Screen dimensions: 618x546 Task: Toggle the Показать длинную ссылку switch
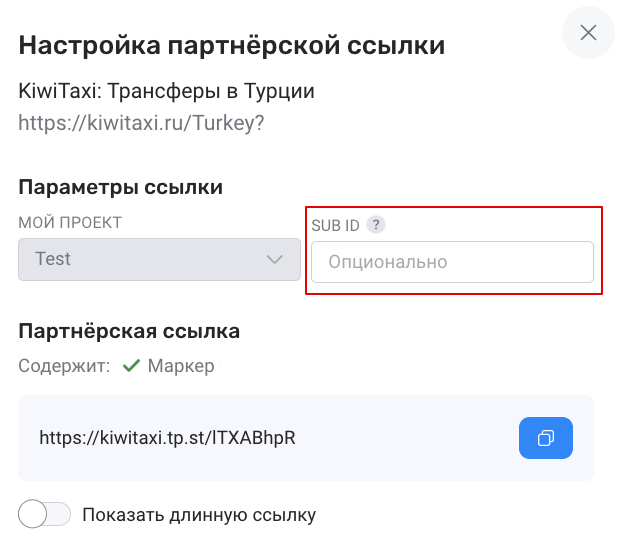[45, 515]
